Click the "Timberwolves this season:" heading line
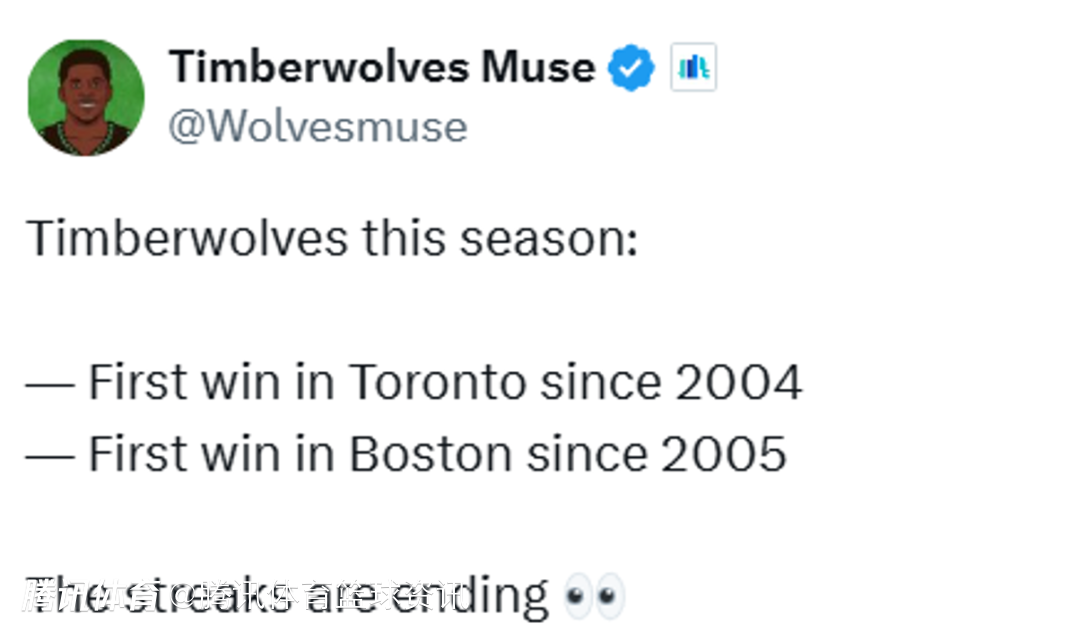Screen dimensions: 1080x631 pyautogui.click(x=331, y=239)
